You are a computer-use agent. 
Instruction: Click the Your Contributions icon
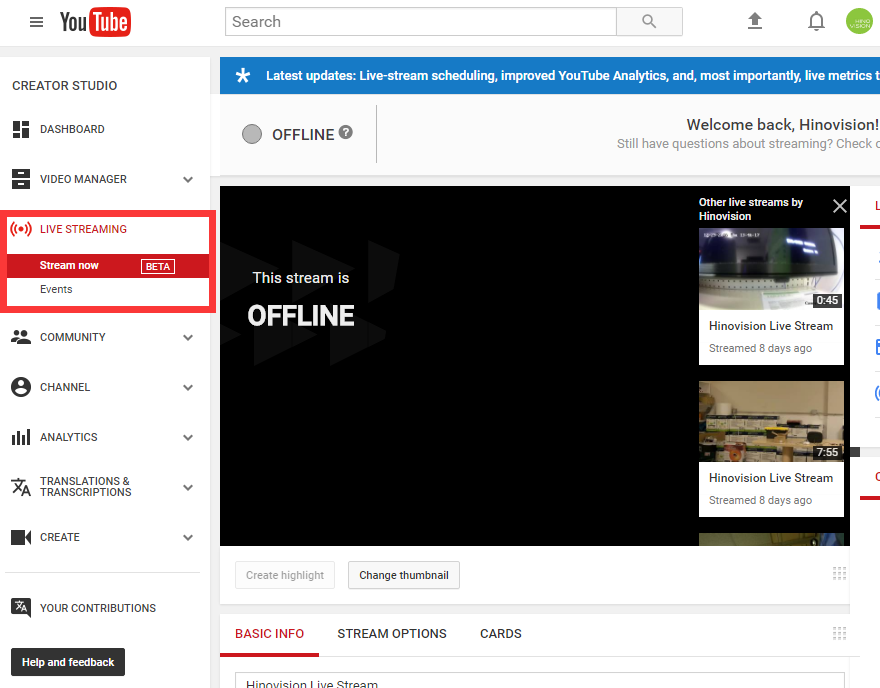(21, 608)
